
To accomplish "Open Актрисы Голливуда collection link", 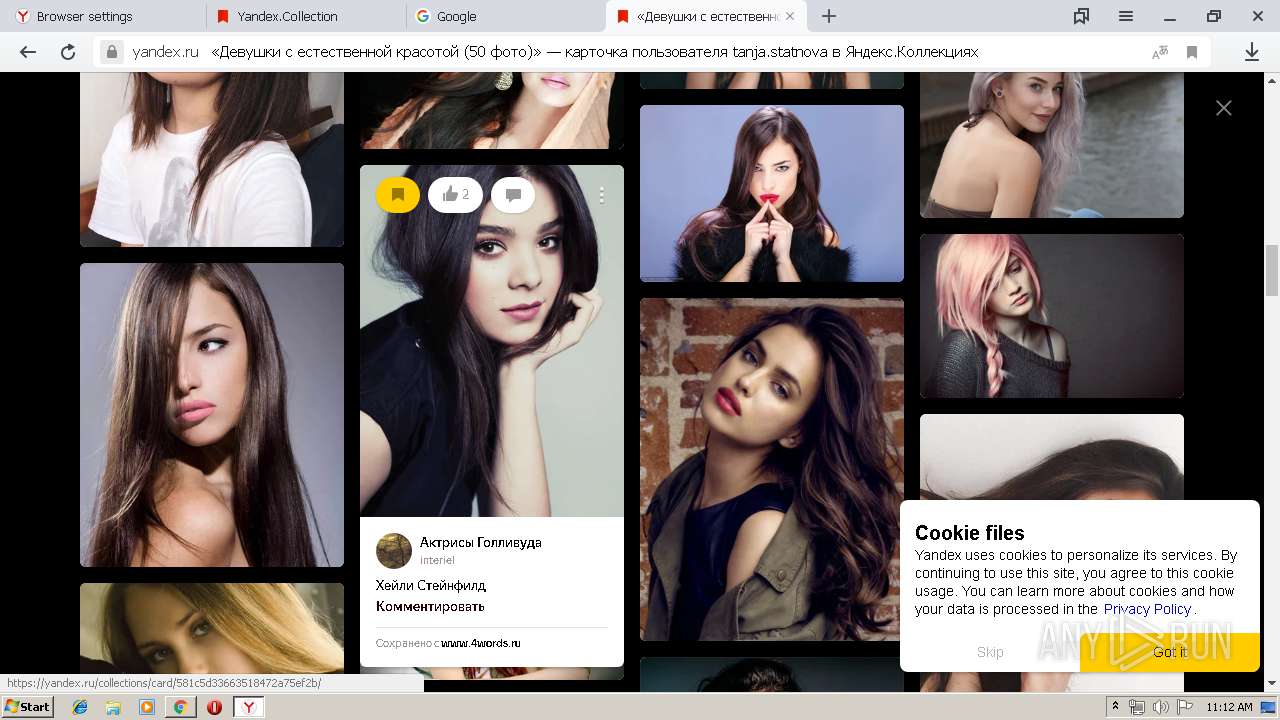I will [x=481, y=542].
